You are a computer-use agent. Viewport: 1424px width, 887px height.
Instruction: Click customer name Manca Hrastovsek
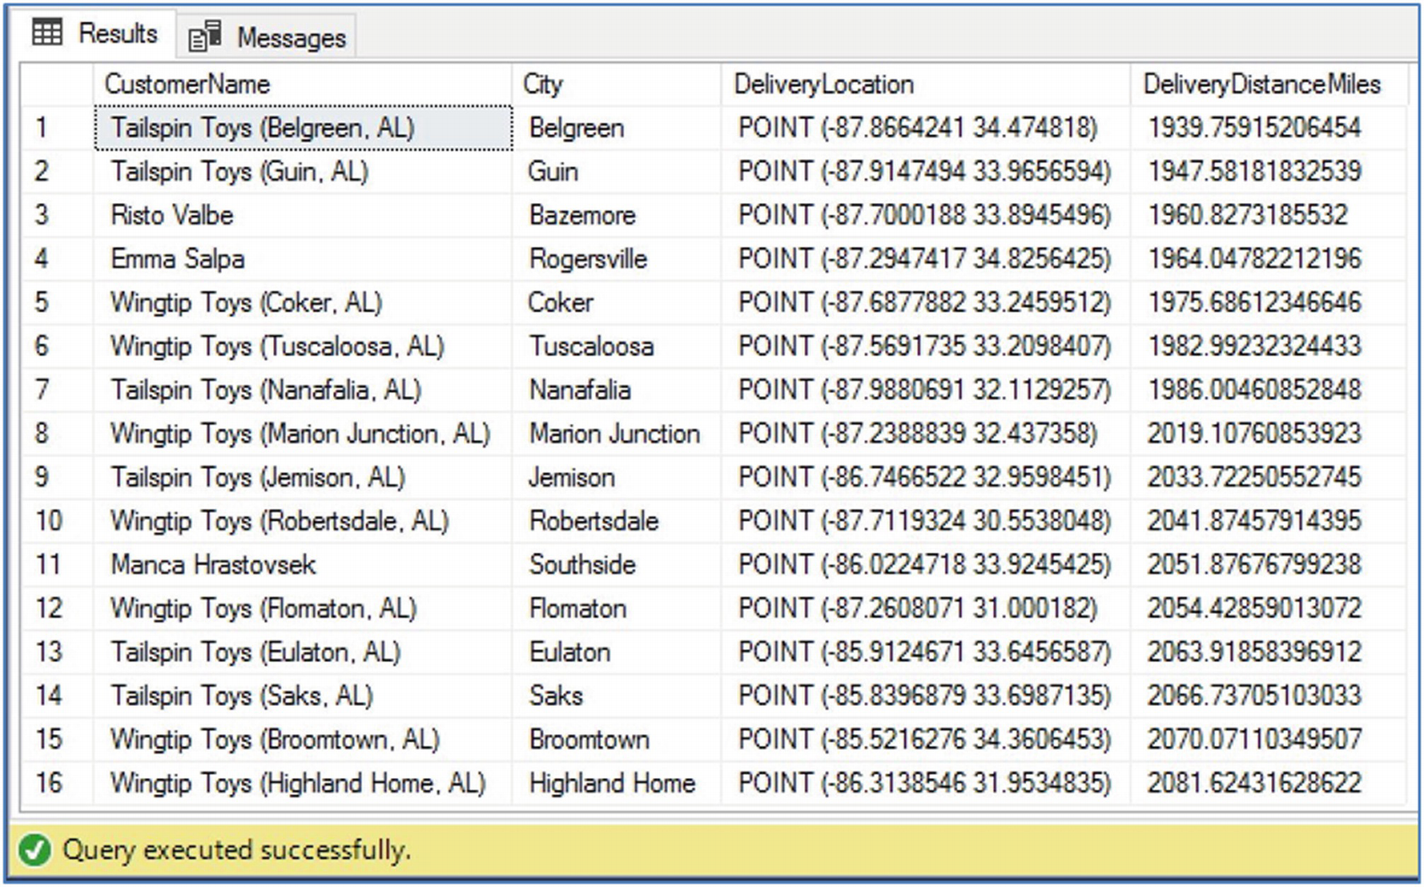[213, 565]
